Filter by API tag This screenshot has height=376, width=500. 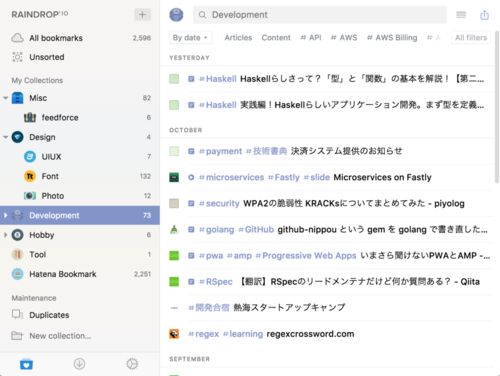(x=311, y=38)
